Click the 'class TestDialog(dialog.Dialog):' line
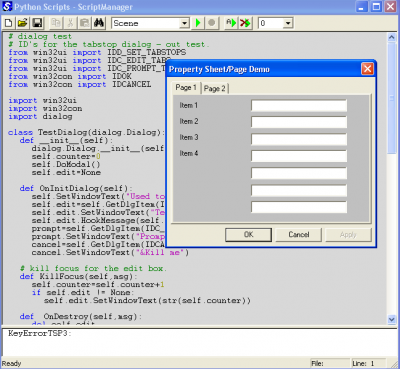This screenshot has width=400, height=369. click(86, 132)
